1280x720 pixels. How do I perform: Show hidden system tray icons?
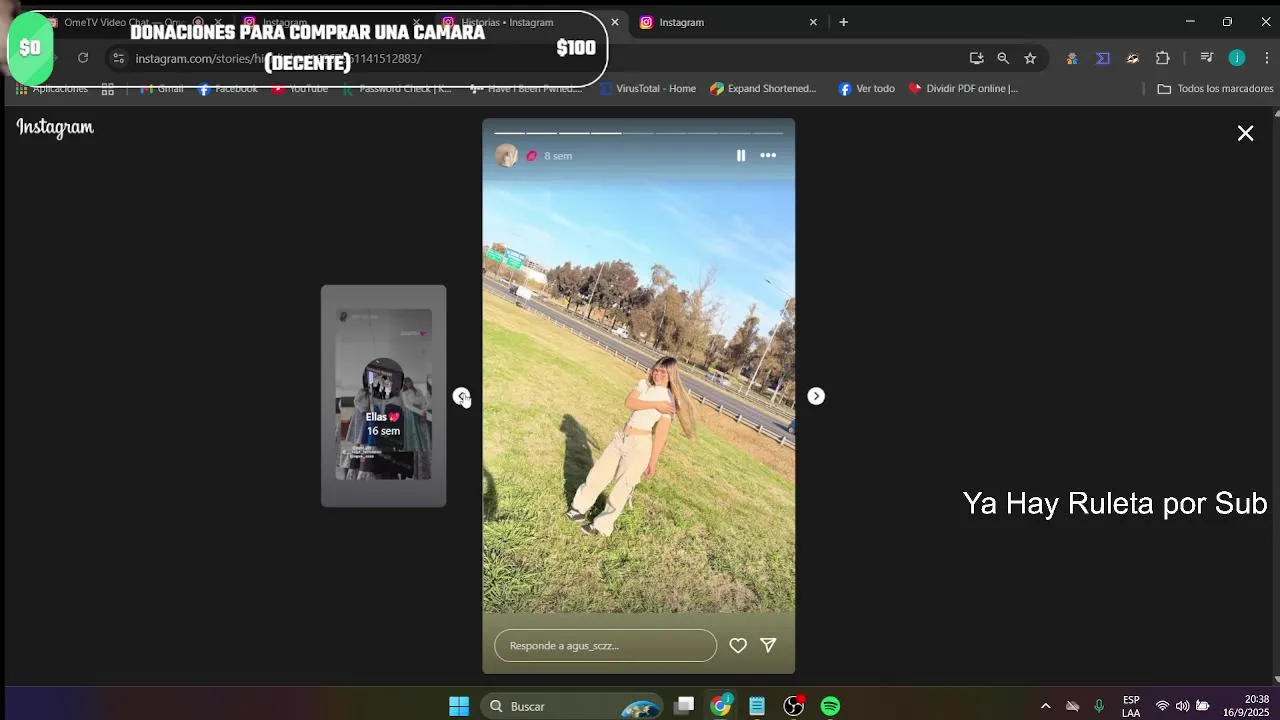pyautogui.click(x=1046, y=706)
